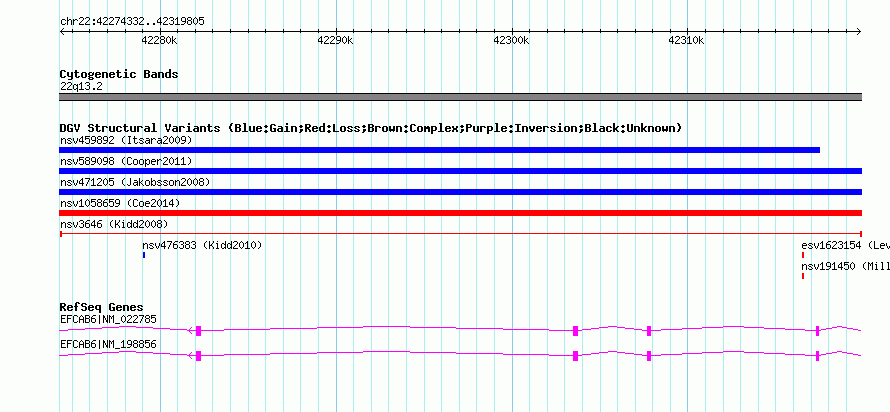Select the thick red nsv1058659 loss bar

coord(460,213)
